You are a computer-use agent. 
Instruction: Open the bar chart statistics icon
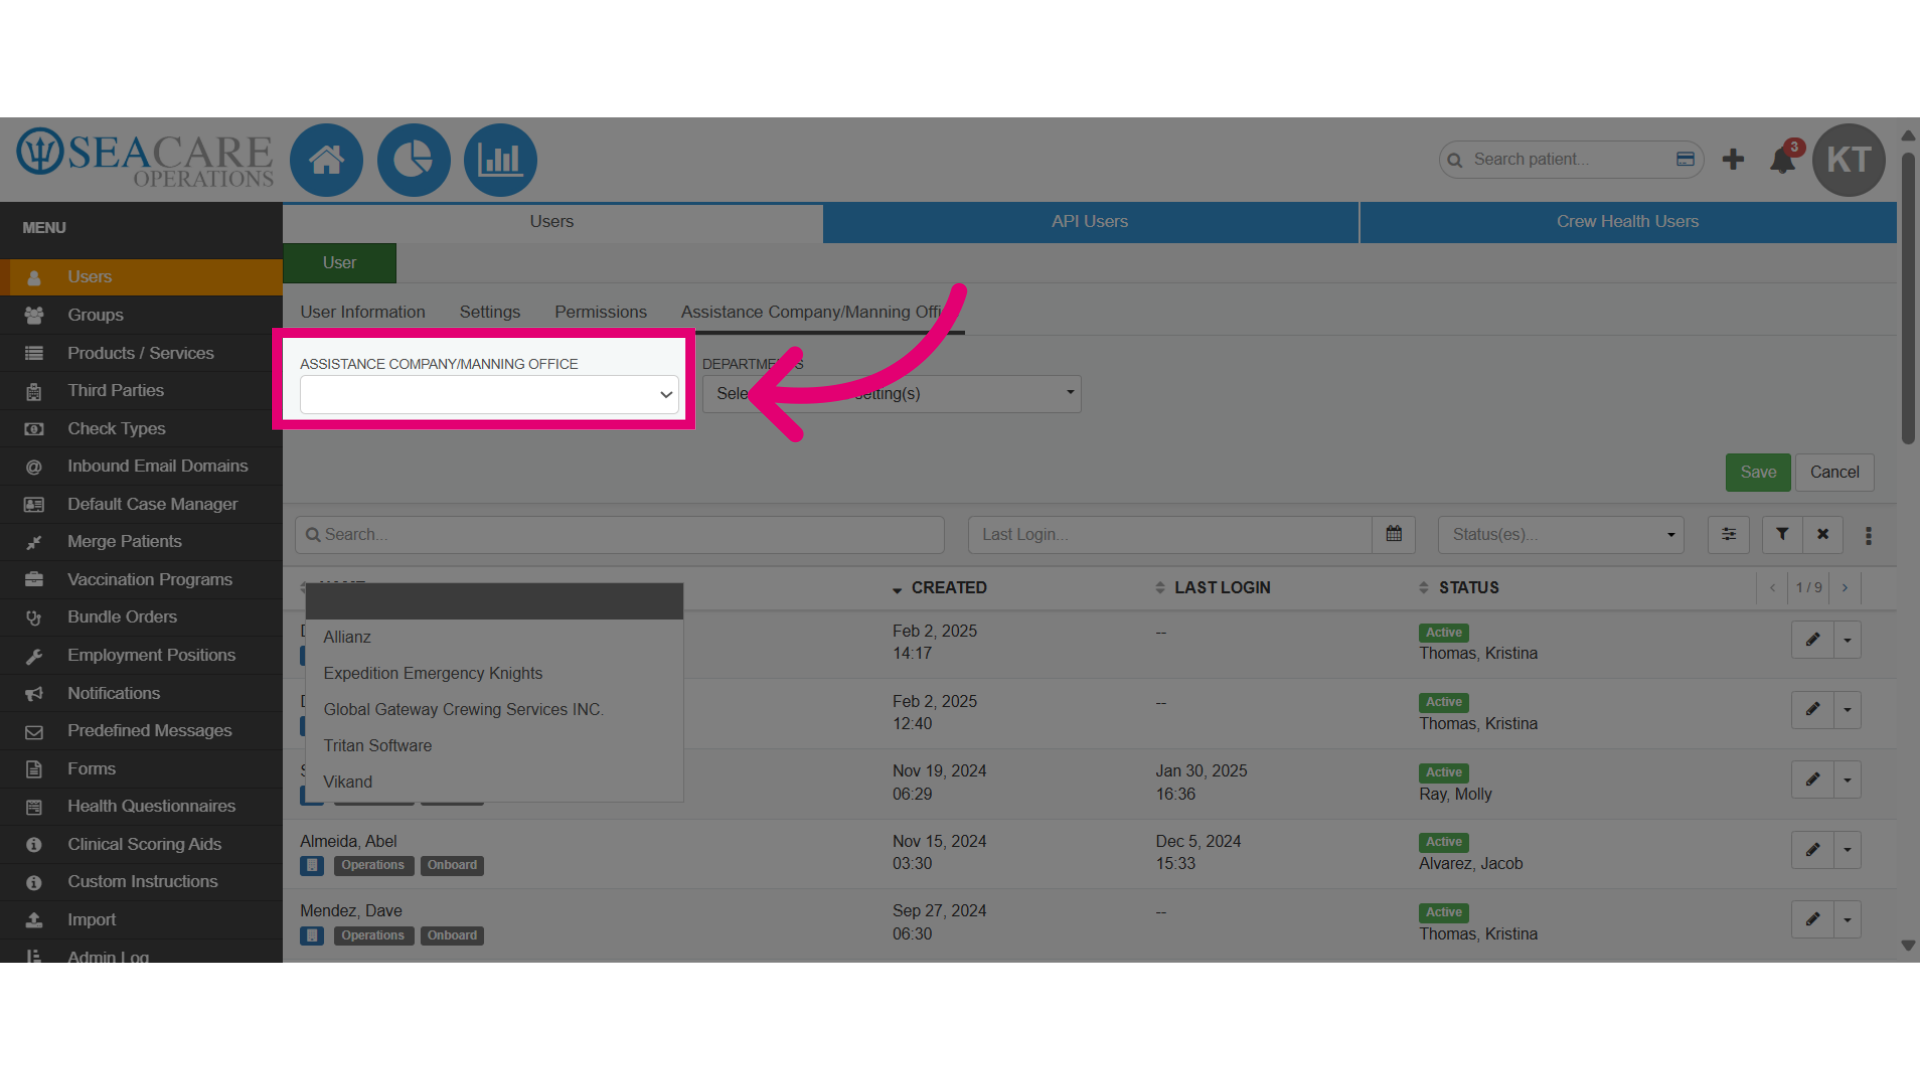(x=500, y=160)
